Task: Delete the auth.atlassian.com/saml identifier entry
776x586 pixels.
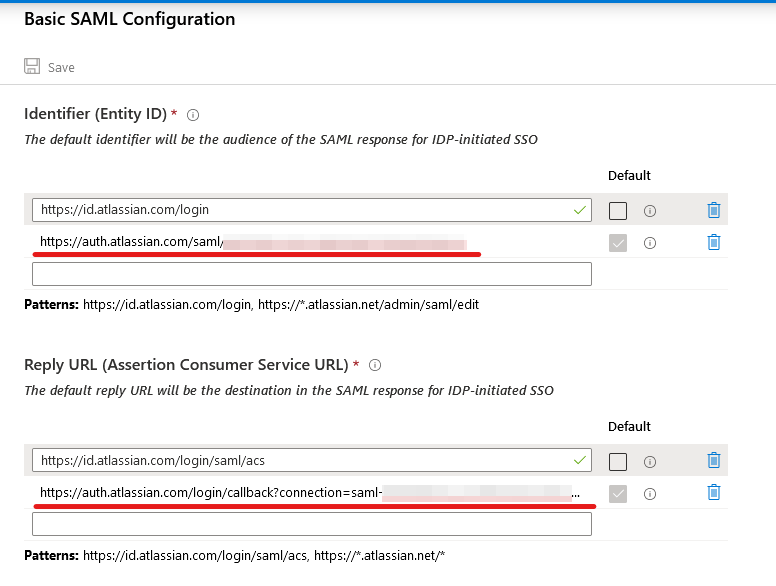Action: click(x=713, y=242)
